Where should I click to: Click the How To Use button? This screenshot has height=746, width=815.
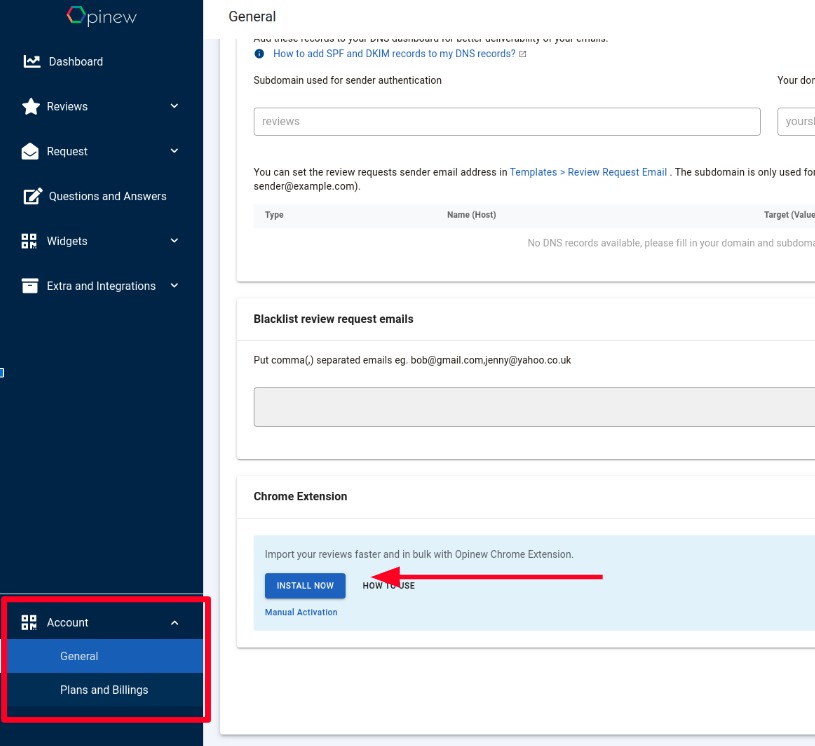389,585
